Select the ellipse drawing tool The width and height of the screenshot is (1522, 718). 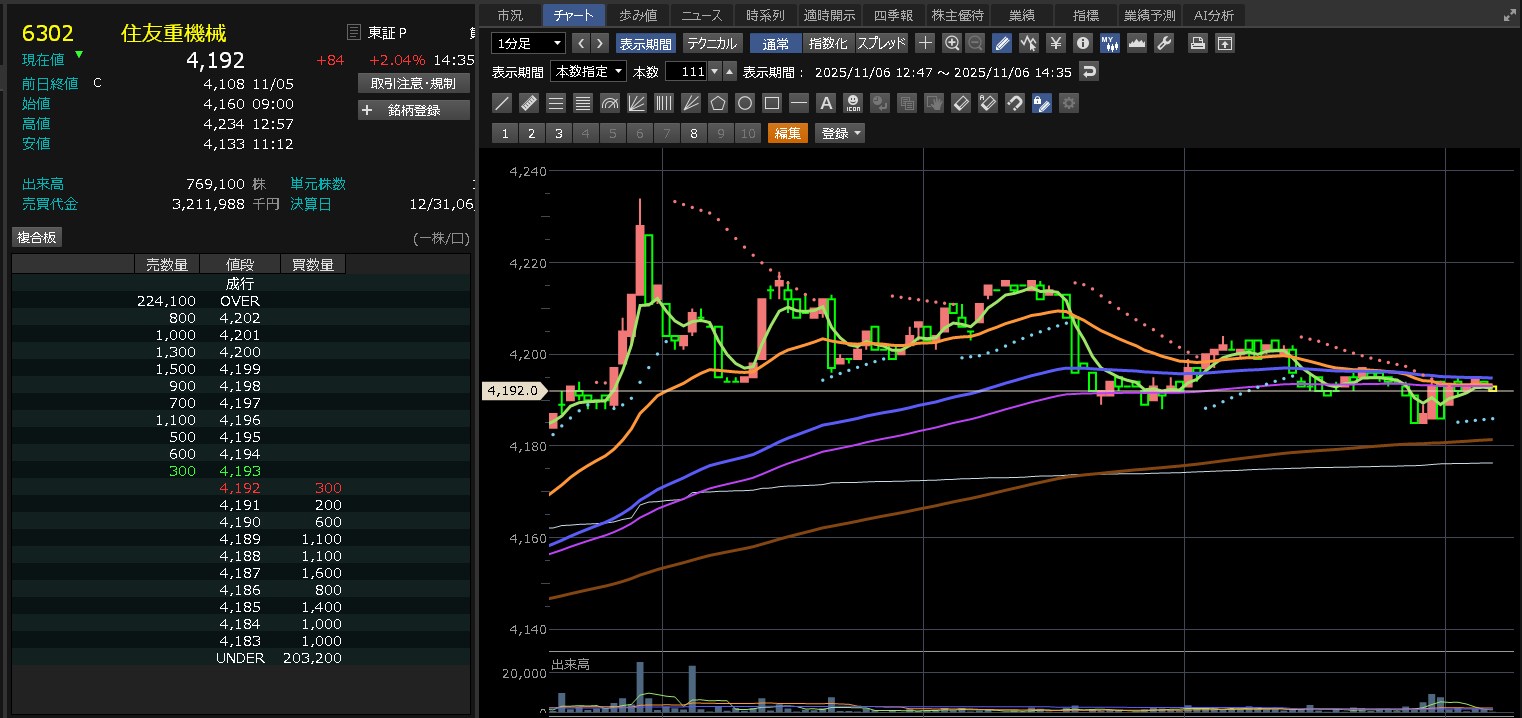point(745,103)
